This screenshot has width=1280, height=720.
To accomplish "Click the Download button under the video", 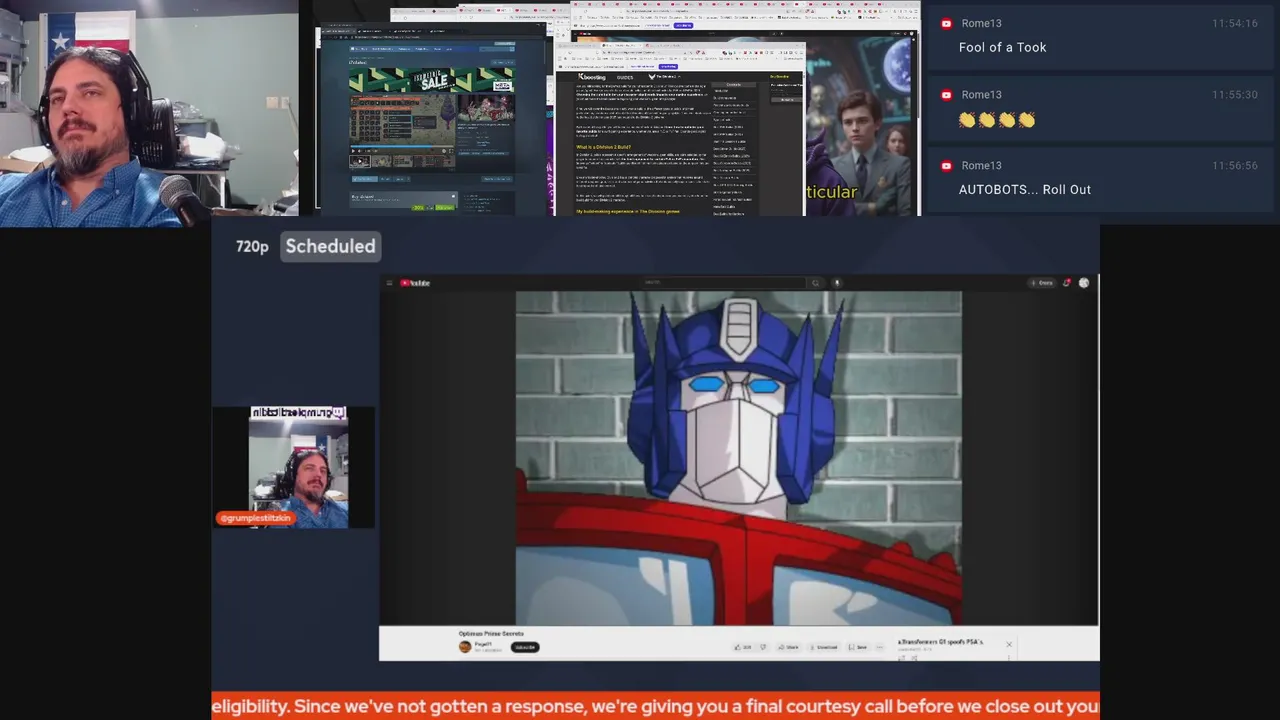I will pos(822,647).
